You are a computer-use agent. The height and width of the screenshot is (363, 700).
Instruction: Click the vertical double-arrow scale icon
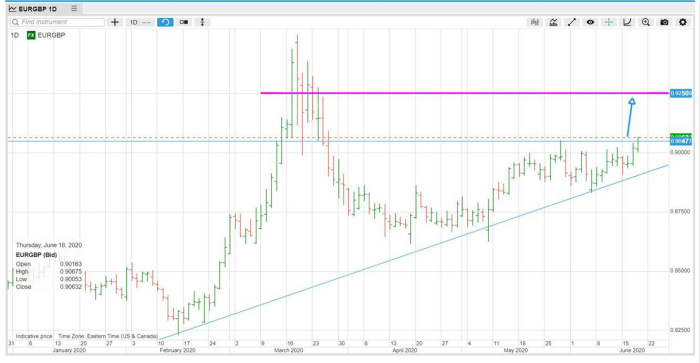pos(202,22)
